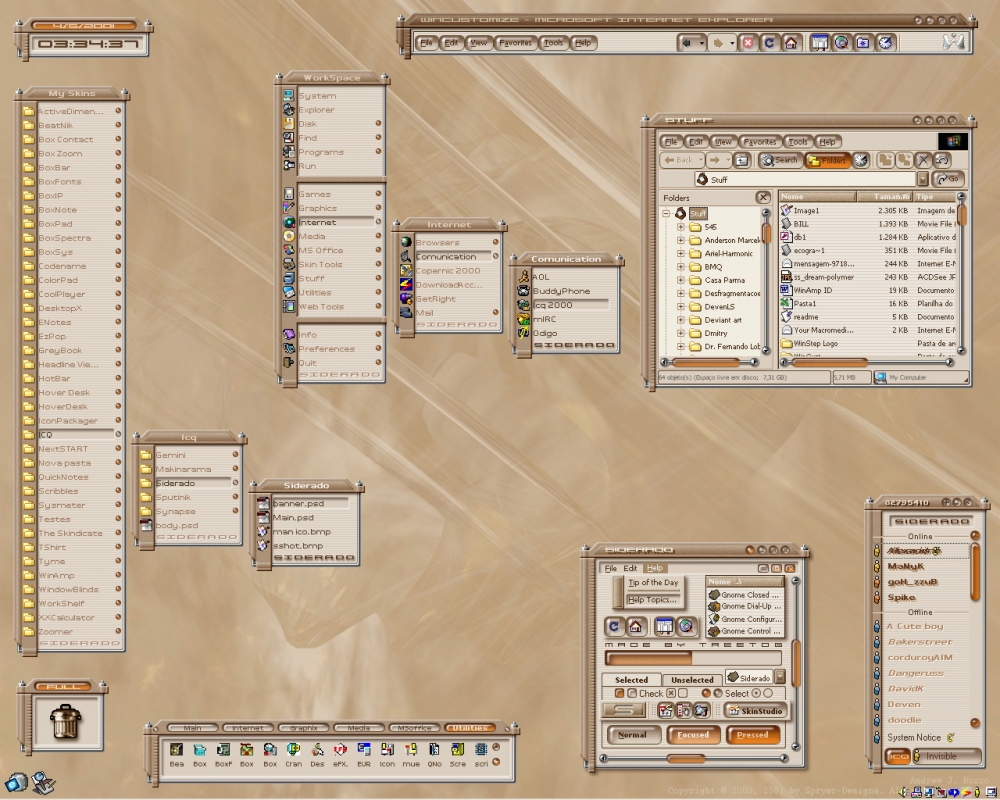The height and width of the screenshot is (800, 1000).
Task: Select the Spike contact in the ICQ list
Action: [901, 598]
